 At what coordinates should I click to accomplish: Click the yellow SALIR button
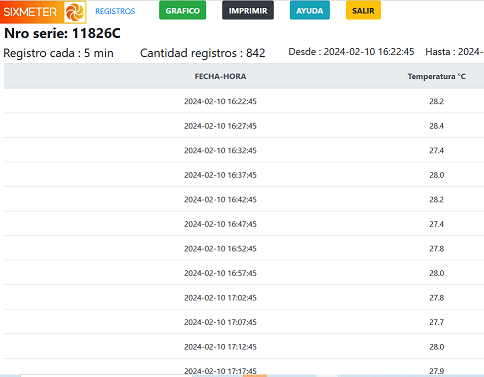click(x=363, y=10)
